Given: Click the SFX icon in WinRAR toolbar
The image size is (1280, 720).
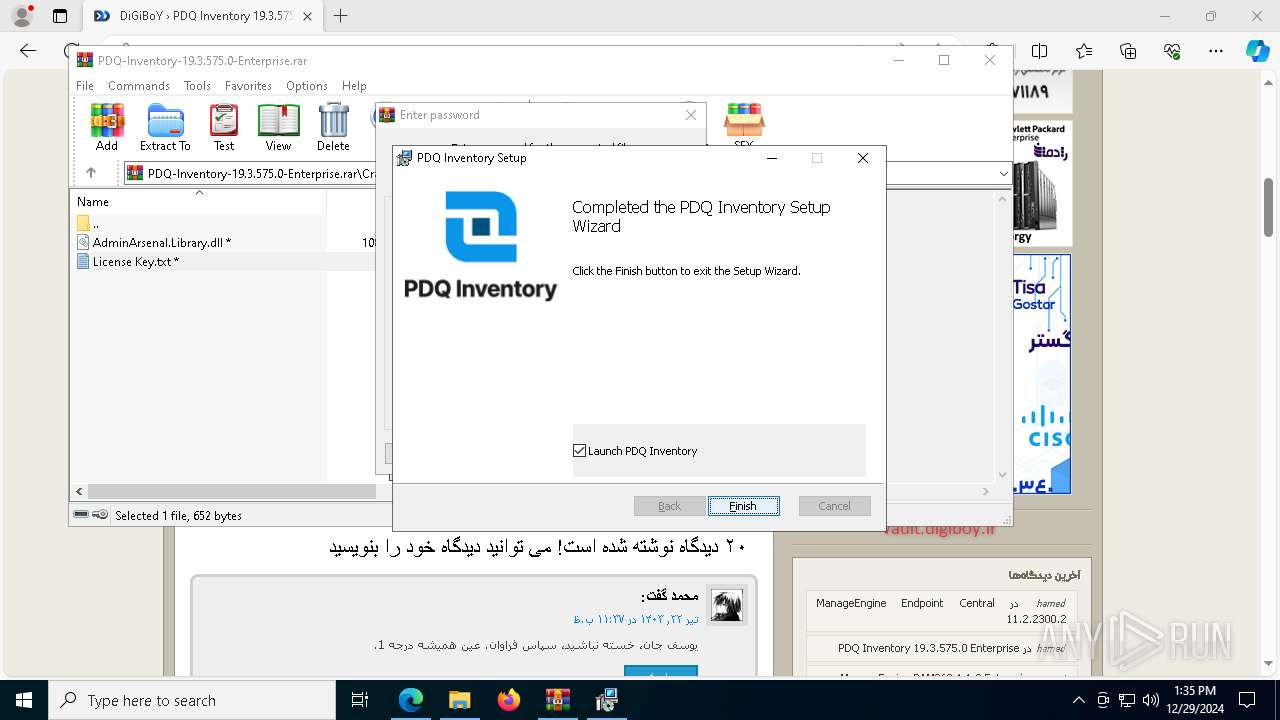Looking at the screenshot, I should coord(744,125).
